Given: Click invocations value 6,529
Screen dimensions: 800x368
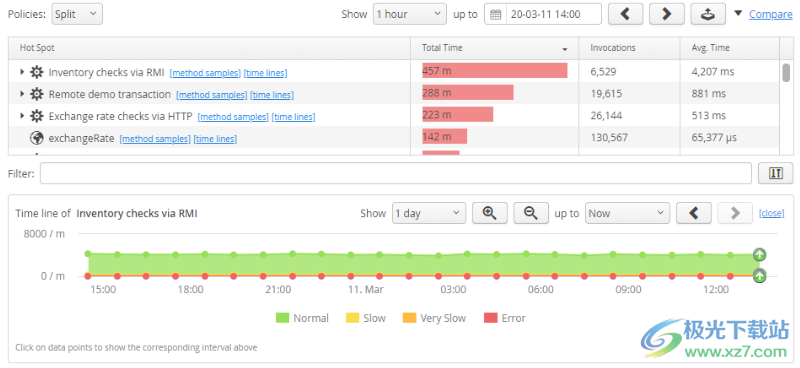Looking at the screenshot, I should coord(603,72).
